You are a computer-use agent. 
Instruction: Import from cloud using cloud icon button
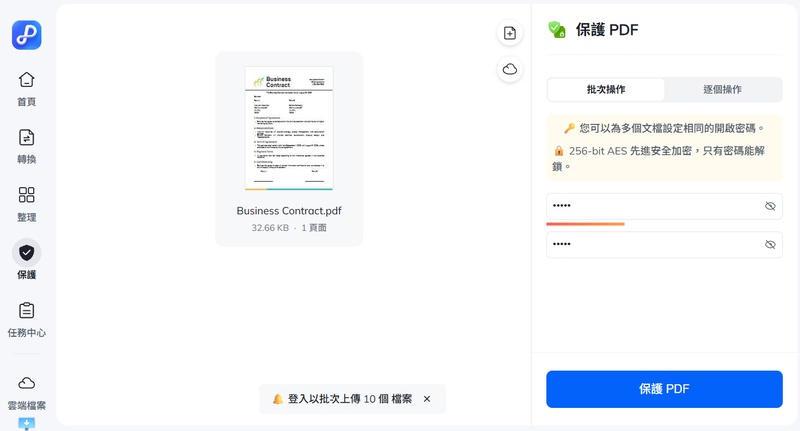(510, 69)
